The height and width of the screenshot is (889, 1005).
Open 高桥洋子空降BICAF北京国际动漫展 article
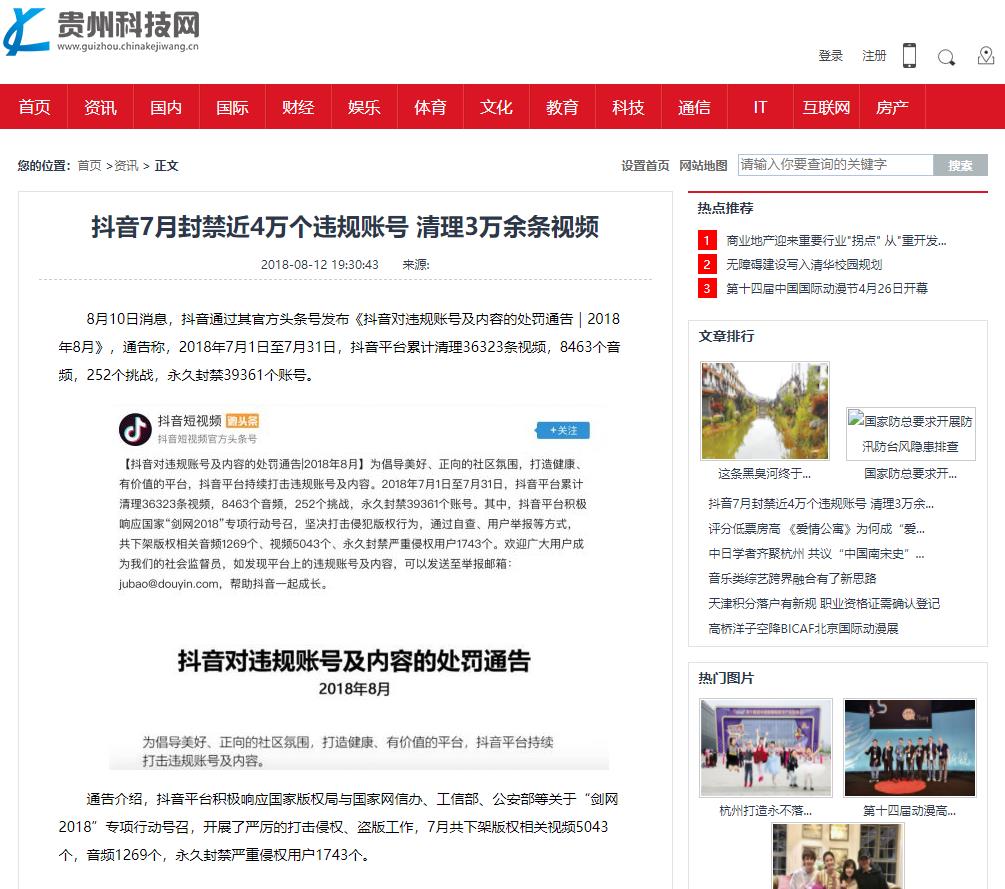(x=803, y=629)
